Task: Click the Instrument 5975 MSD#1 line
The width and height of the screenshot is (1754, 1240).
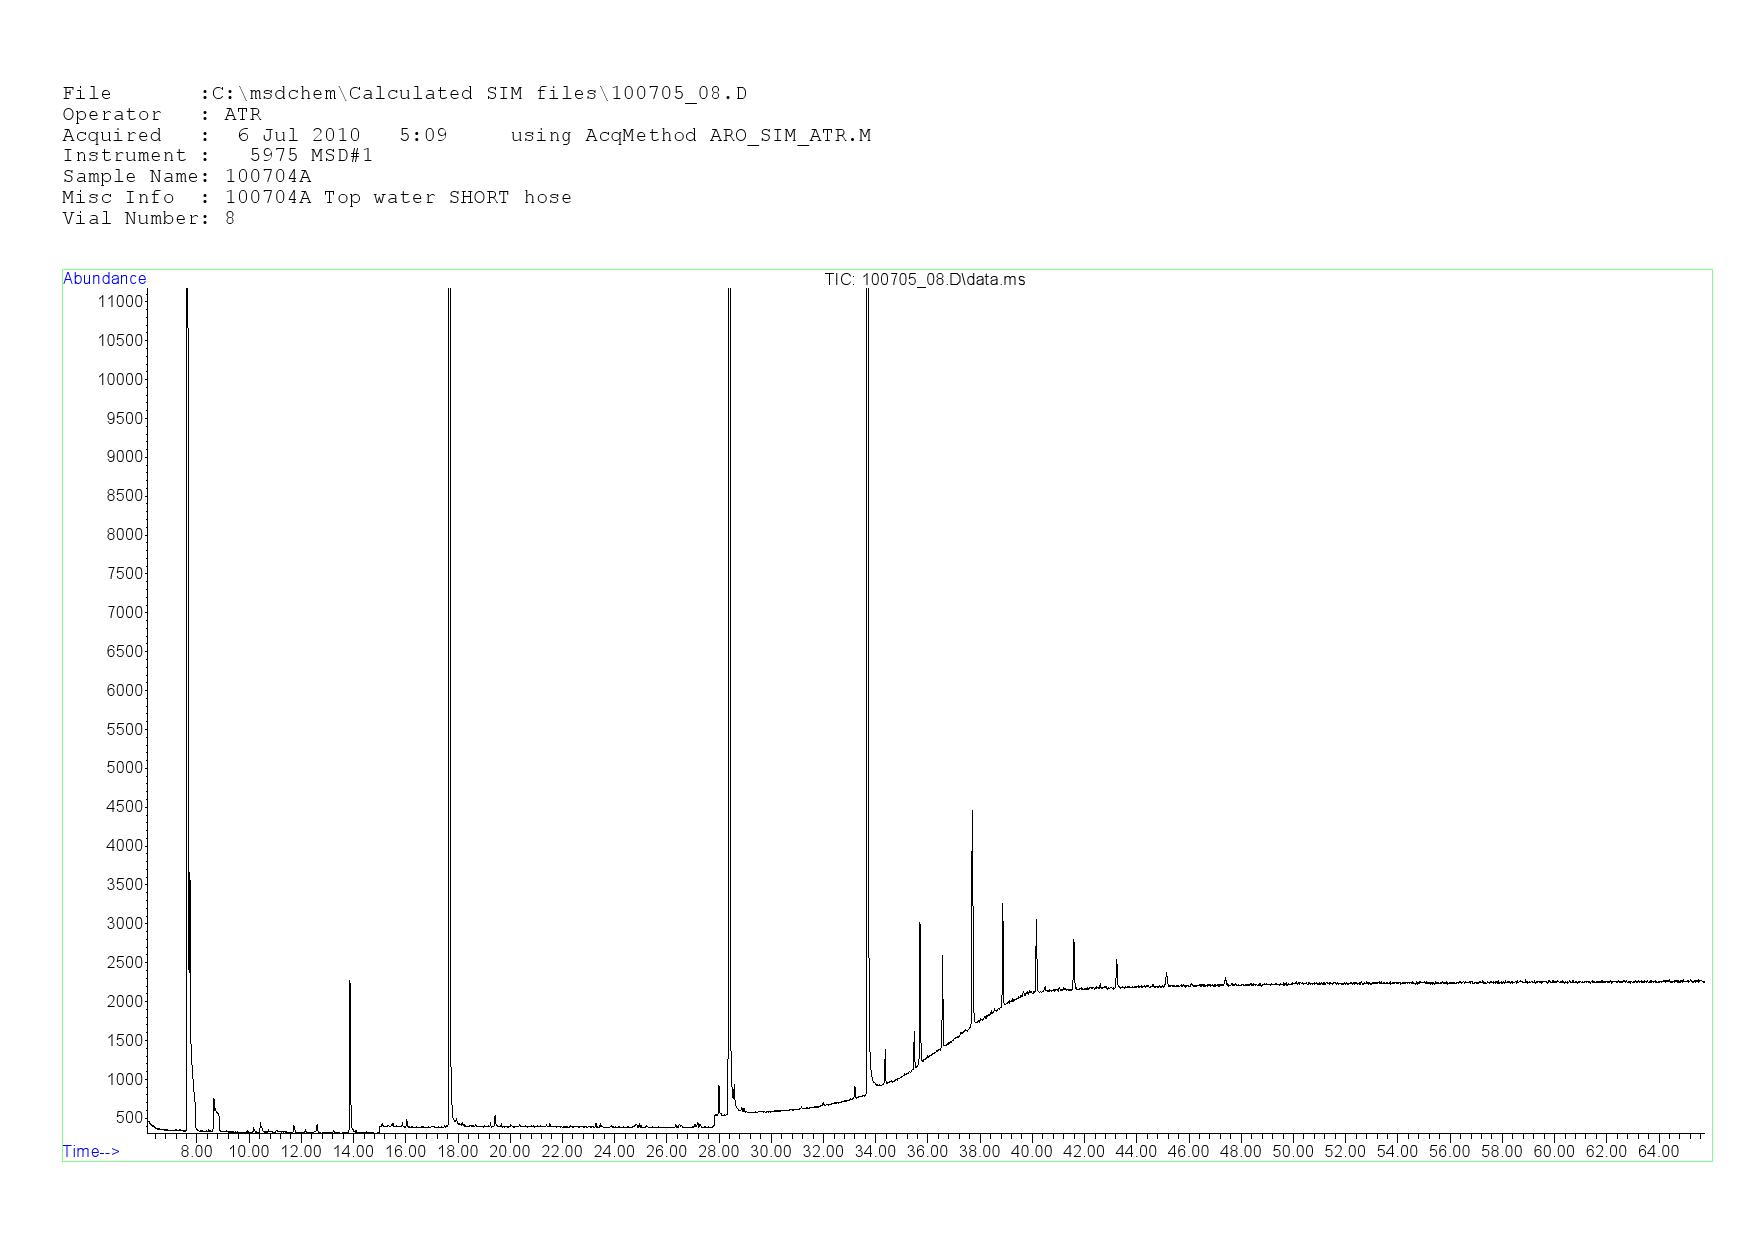Action: click(217, 156)
